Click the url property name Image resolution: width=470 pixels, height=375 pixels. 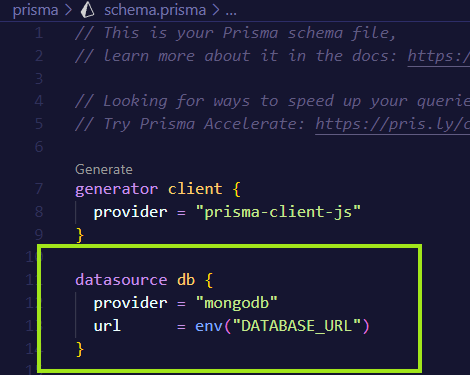point(107,326)
